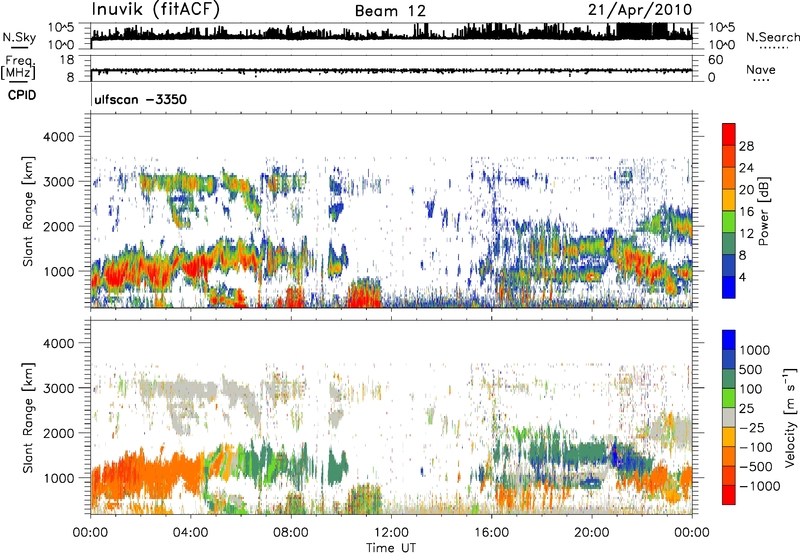The width and height of the screenshot is (800, 554).
Task: Click the 'Slant Range [km]' label of velocity panel
Action: (28, 417)
